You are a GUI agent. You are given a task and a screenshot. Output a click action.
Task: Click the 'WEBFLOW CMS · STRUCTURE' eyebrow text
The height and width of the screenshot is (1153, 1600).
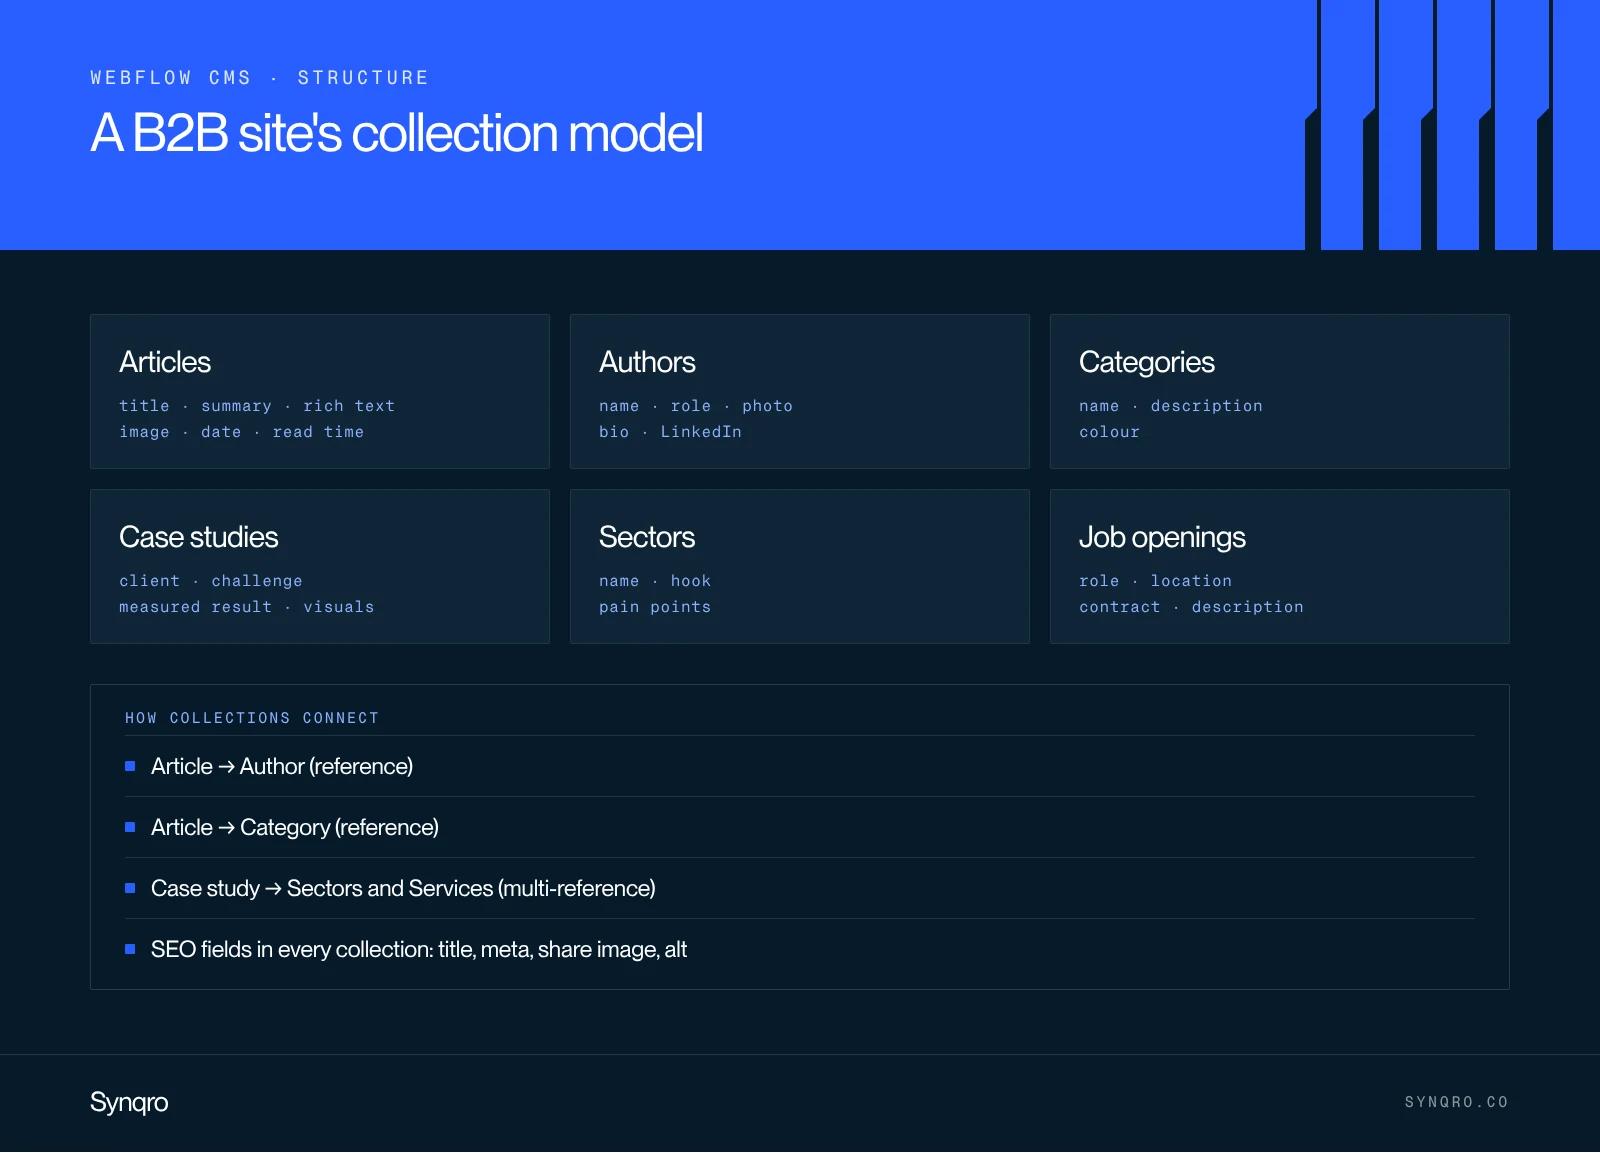tap(260, 78)
